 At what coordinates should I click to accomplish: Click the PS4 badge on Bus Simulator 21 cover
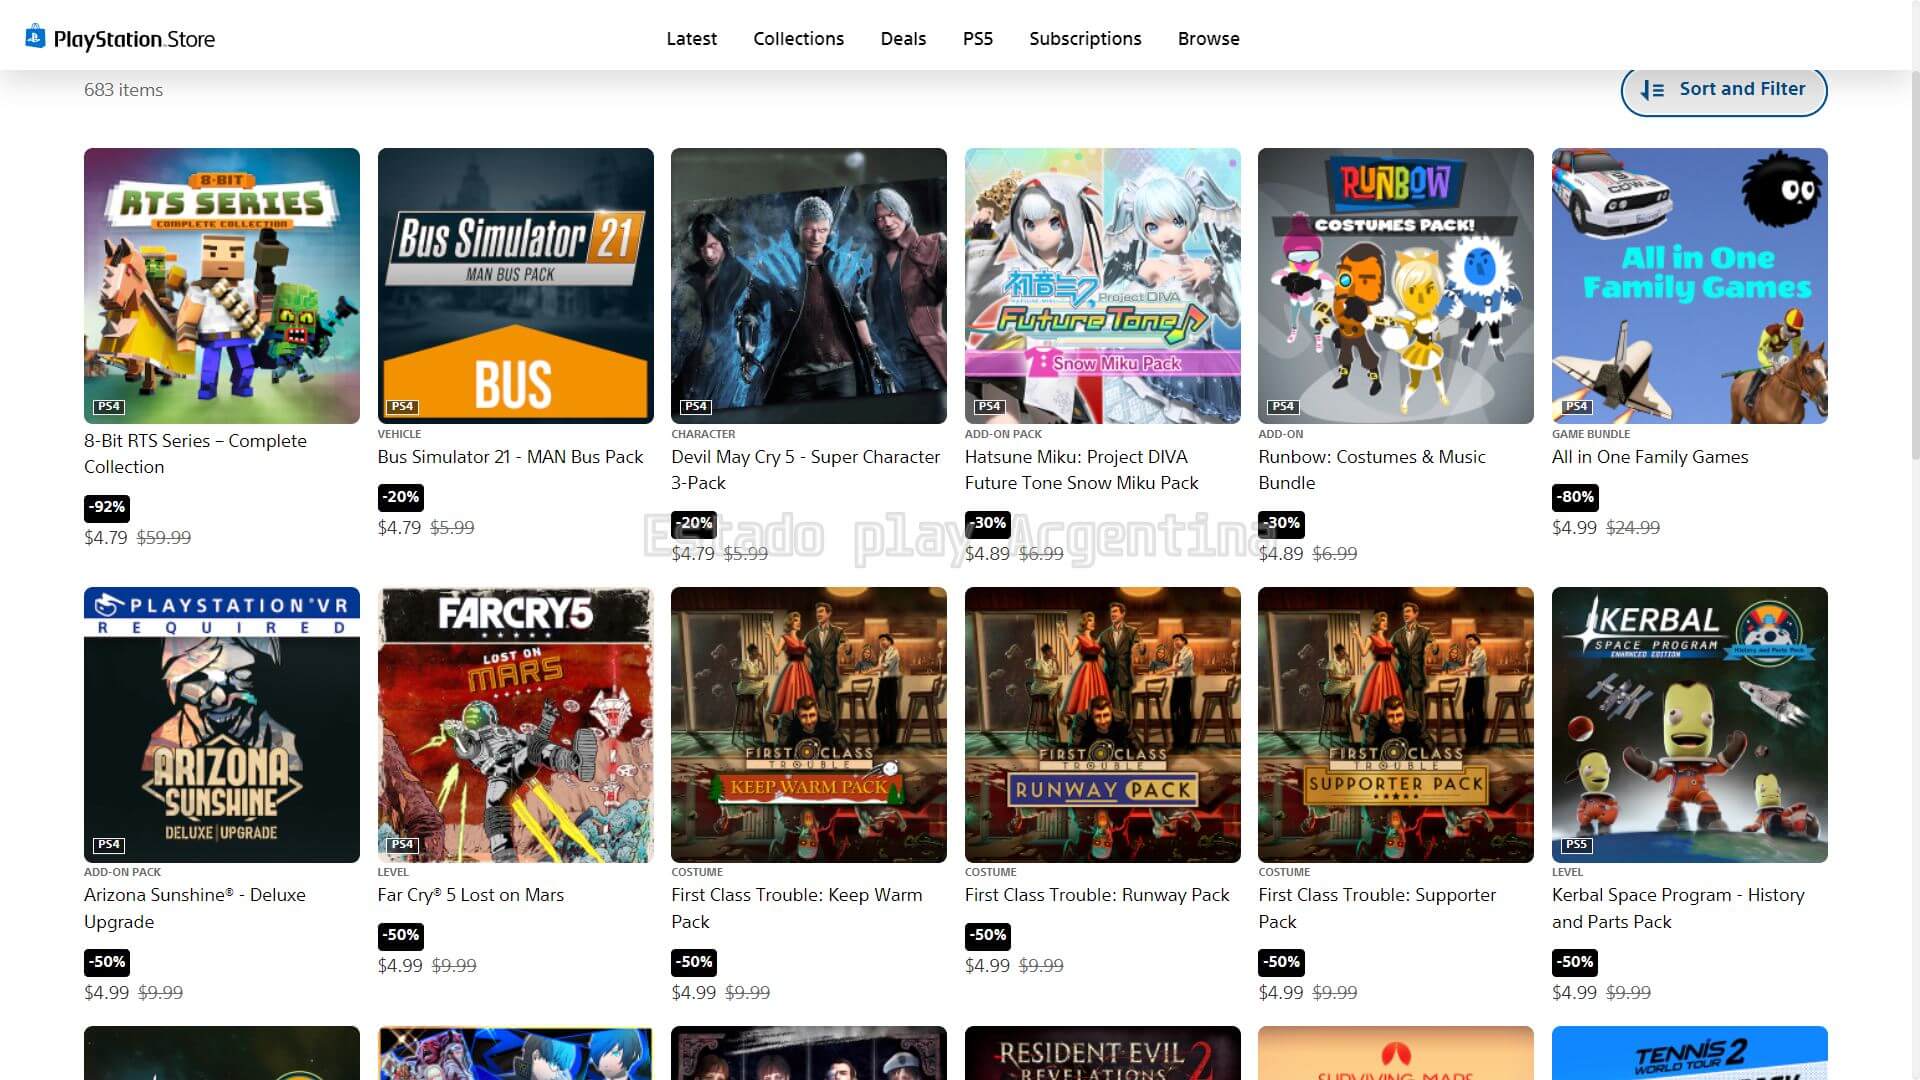402,406
